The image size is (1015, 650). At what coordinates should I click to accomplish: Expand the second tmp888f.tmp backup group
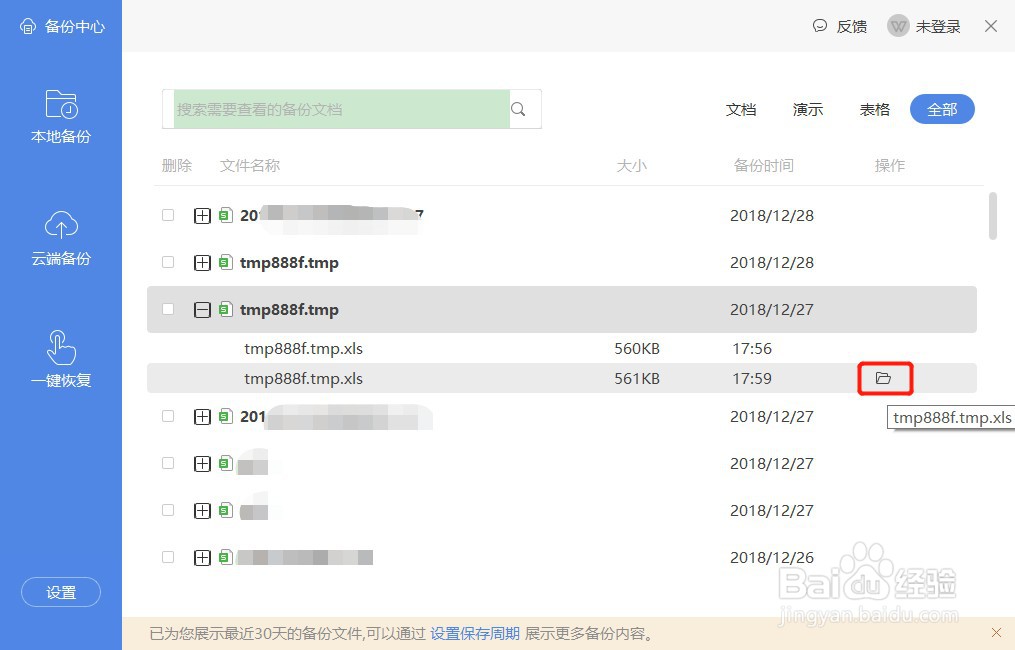click(202, 262)
